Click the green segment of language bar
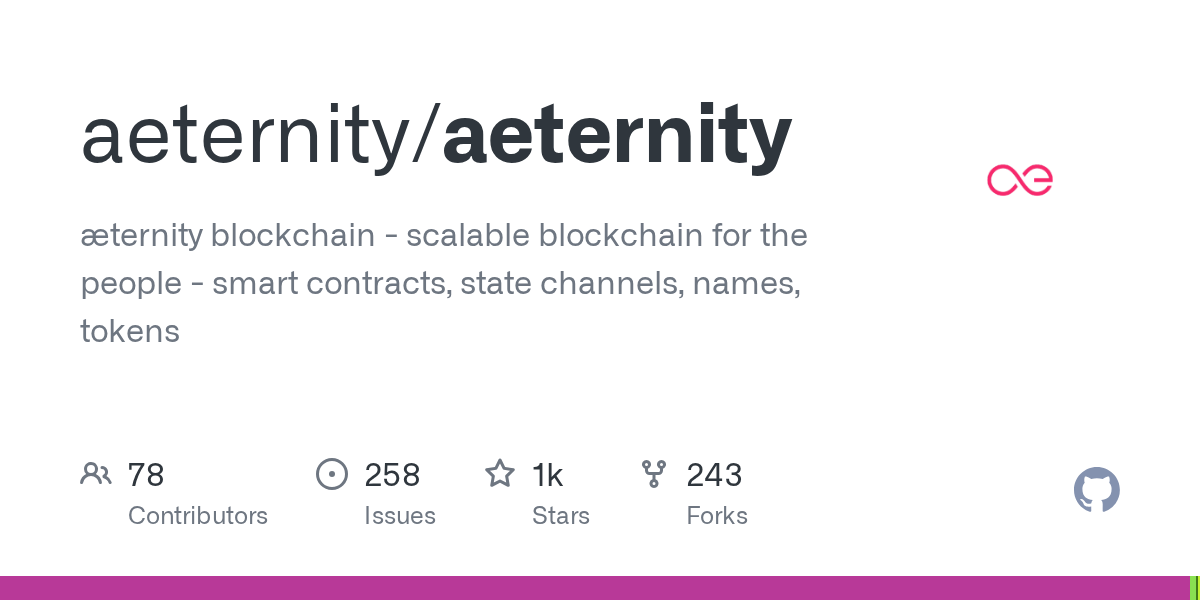1200x600 pixels. (1194, 588)
